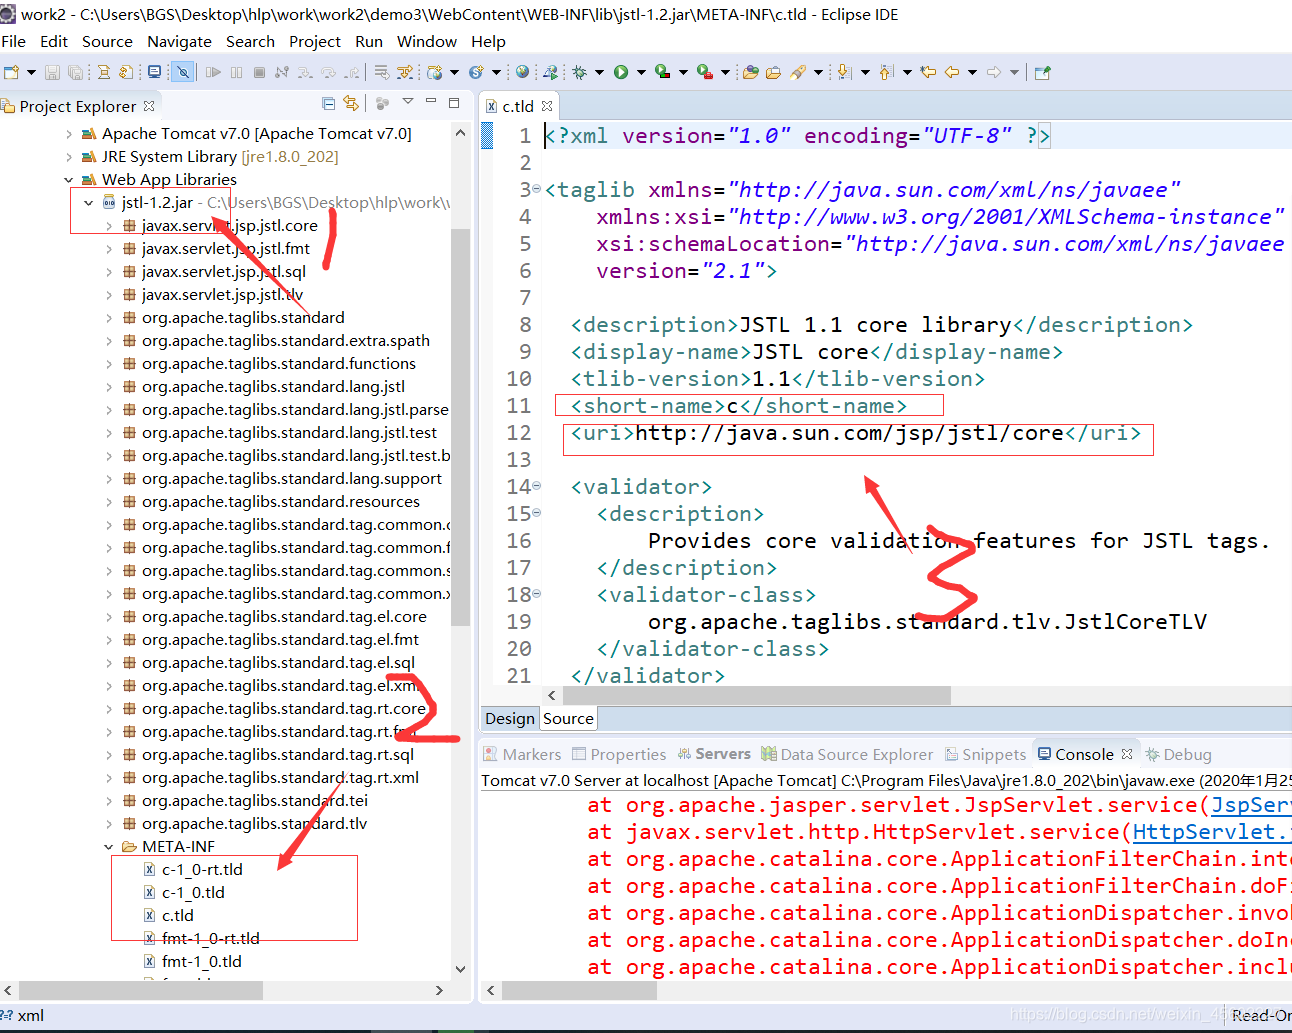Open the Run button dropdown arrow
Image resolution: width=1292 pixels, height=1033 pixels.
click(641, 72)
